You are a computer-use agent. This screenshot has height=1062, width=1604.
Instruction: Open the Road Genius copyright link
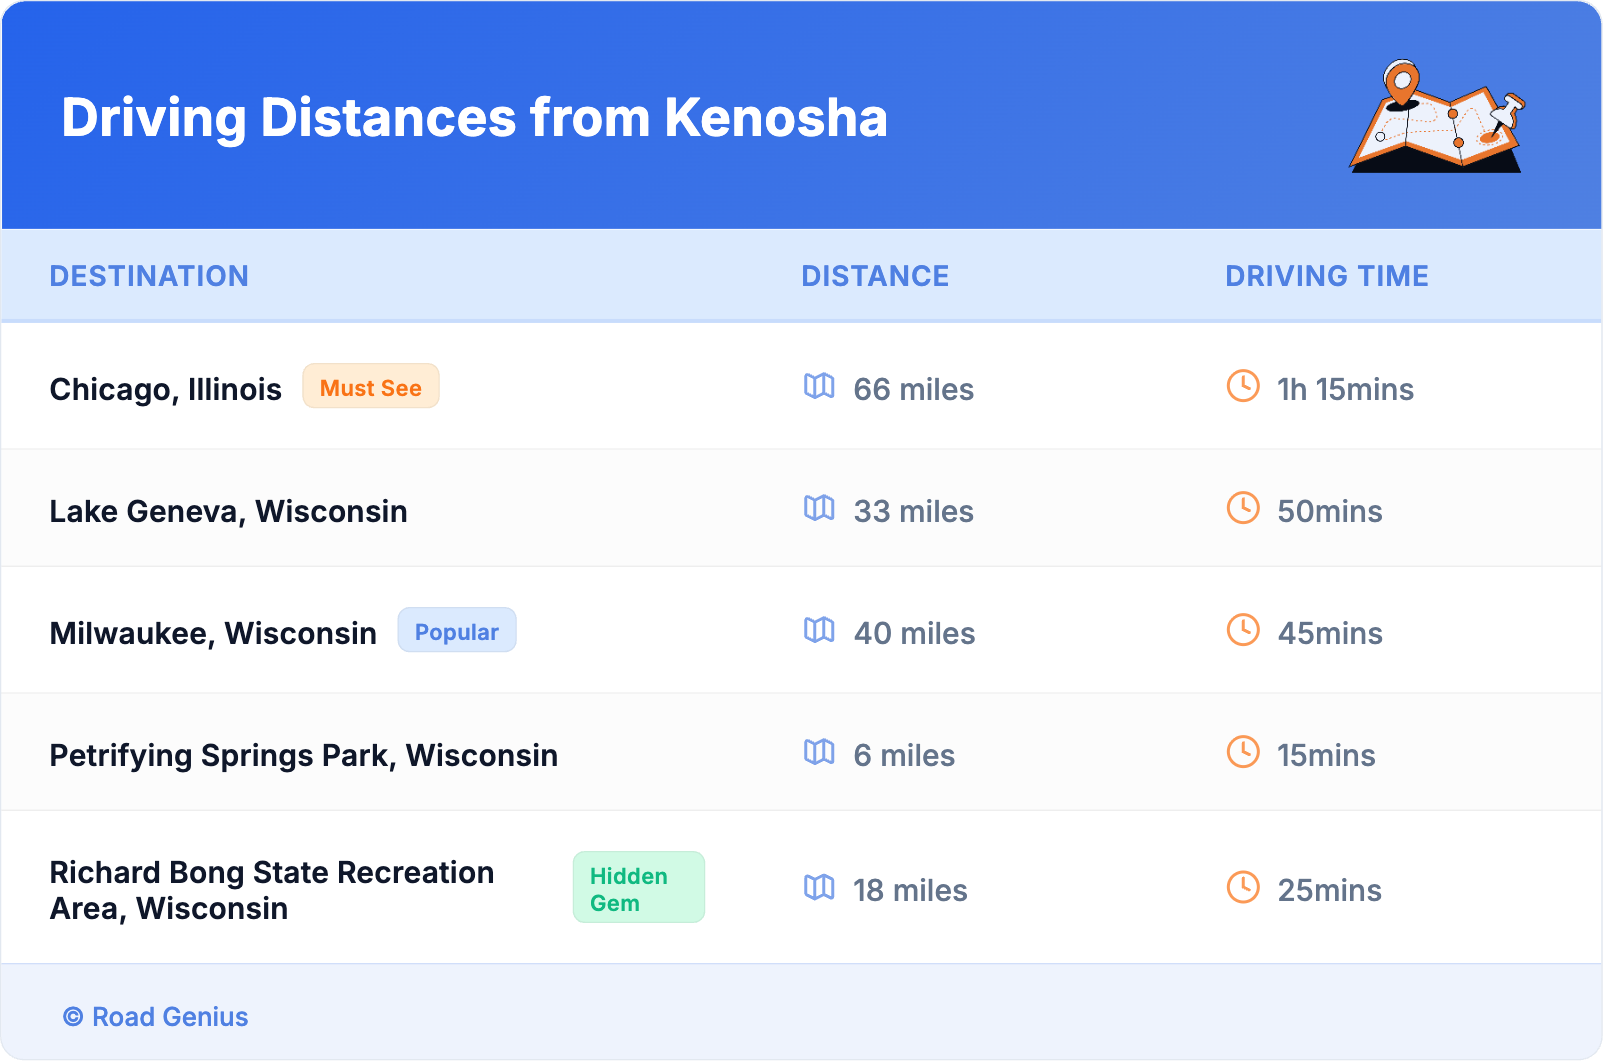coord(156,1017)
